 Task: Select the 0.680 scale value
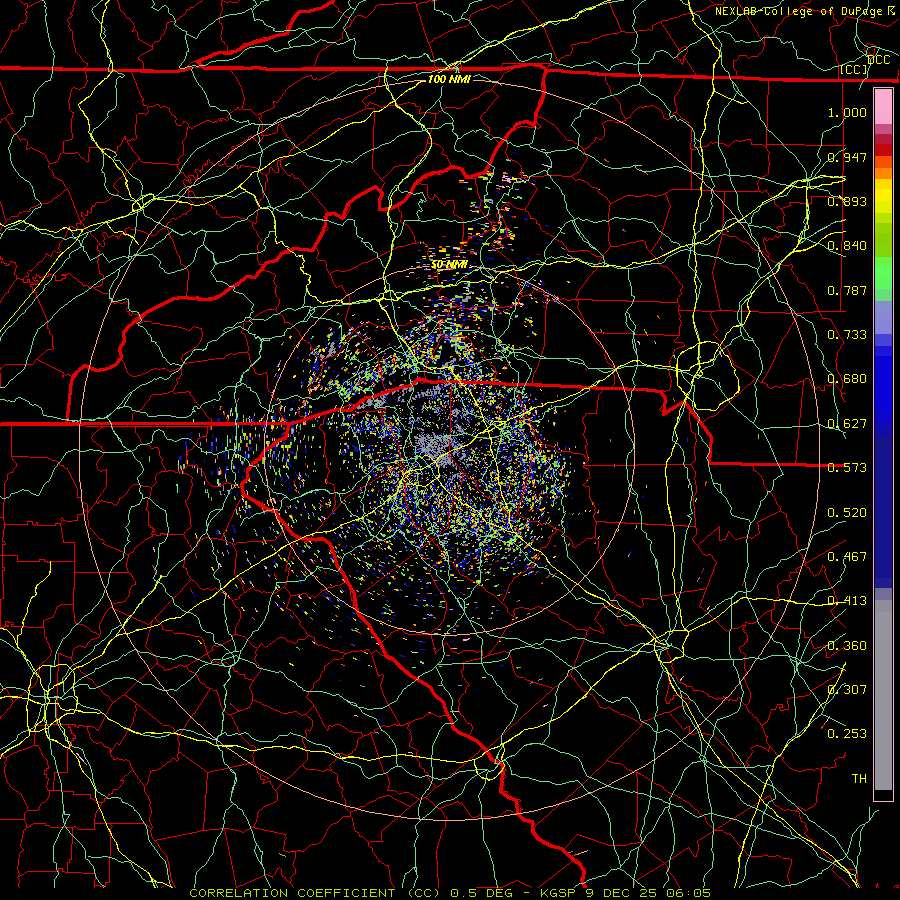point(847,379)
